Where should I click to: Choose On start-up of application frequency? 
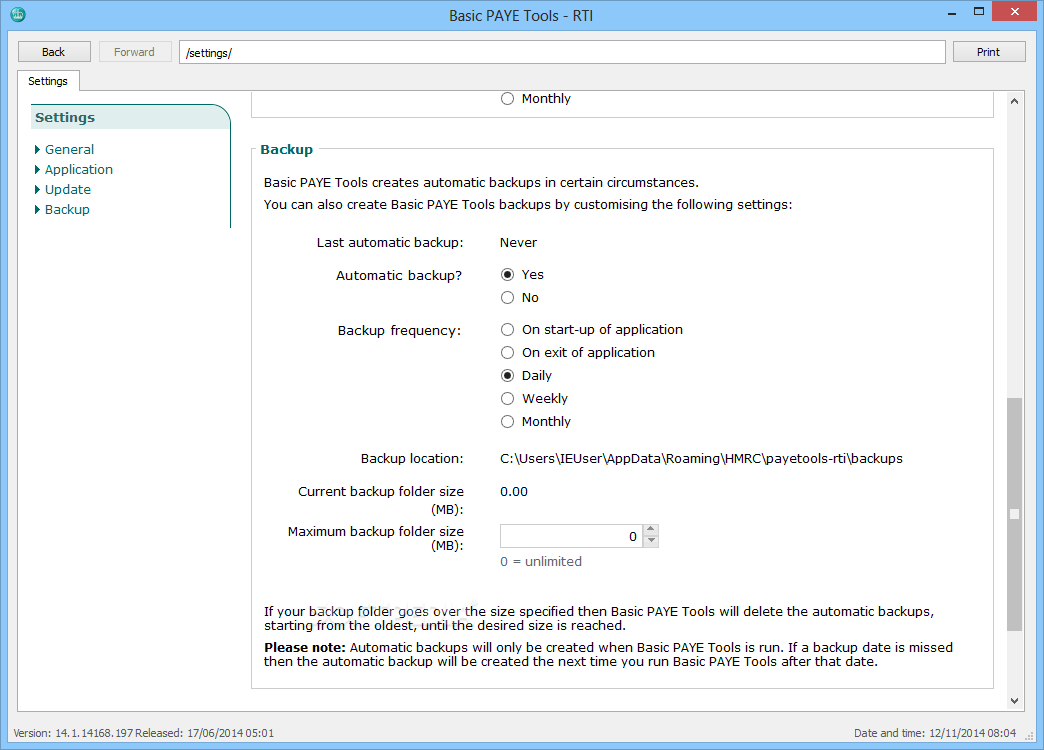pyautogui.click(x=507, y=330)
